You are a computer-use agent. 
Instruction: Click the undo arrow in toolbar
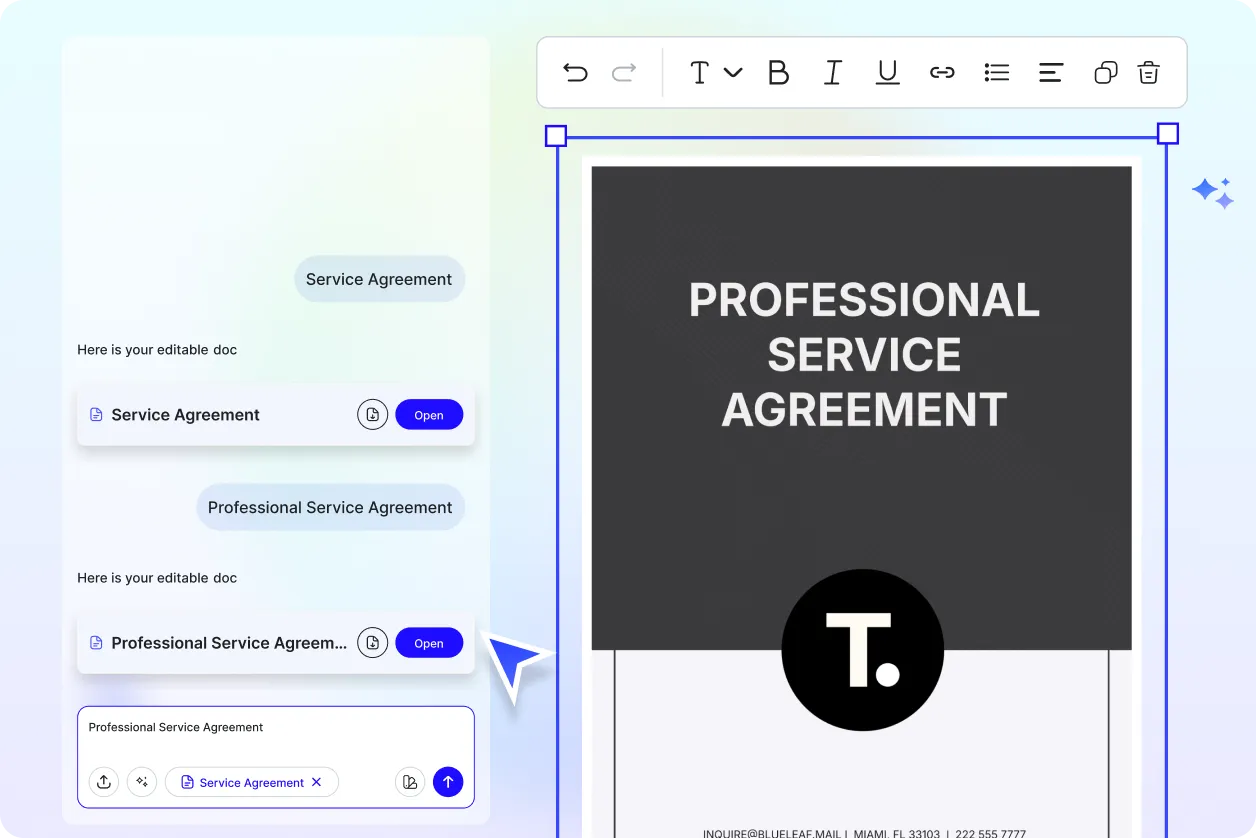[575, 72]
